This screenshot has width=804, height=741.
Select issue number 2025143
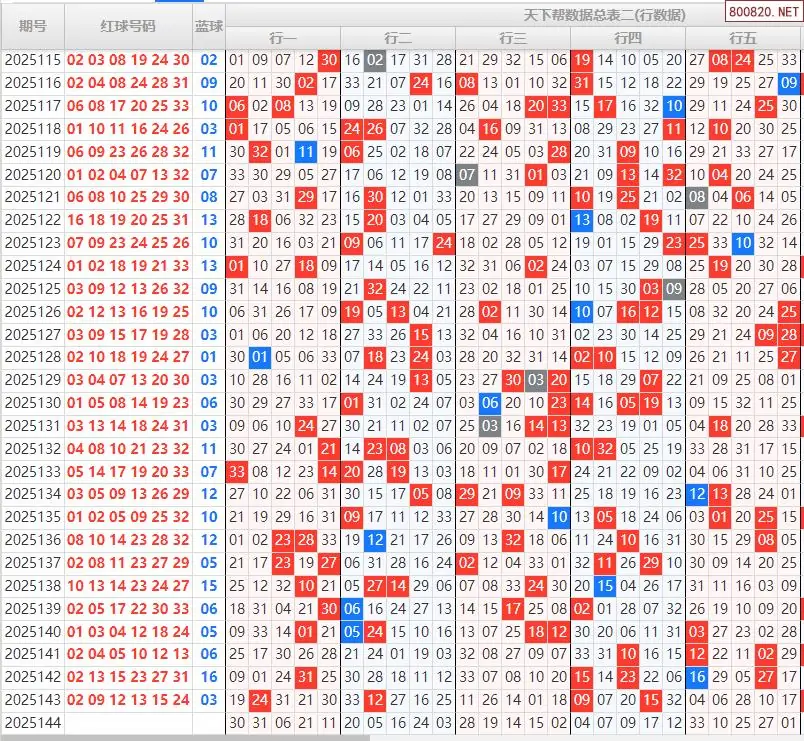pos(32,700)
